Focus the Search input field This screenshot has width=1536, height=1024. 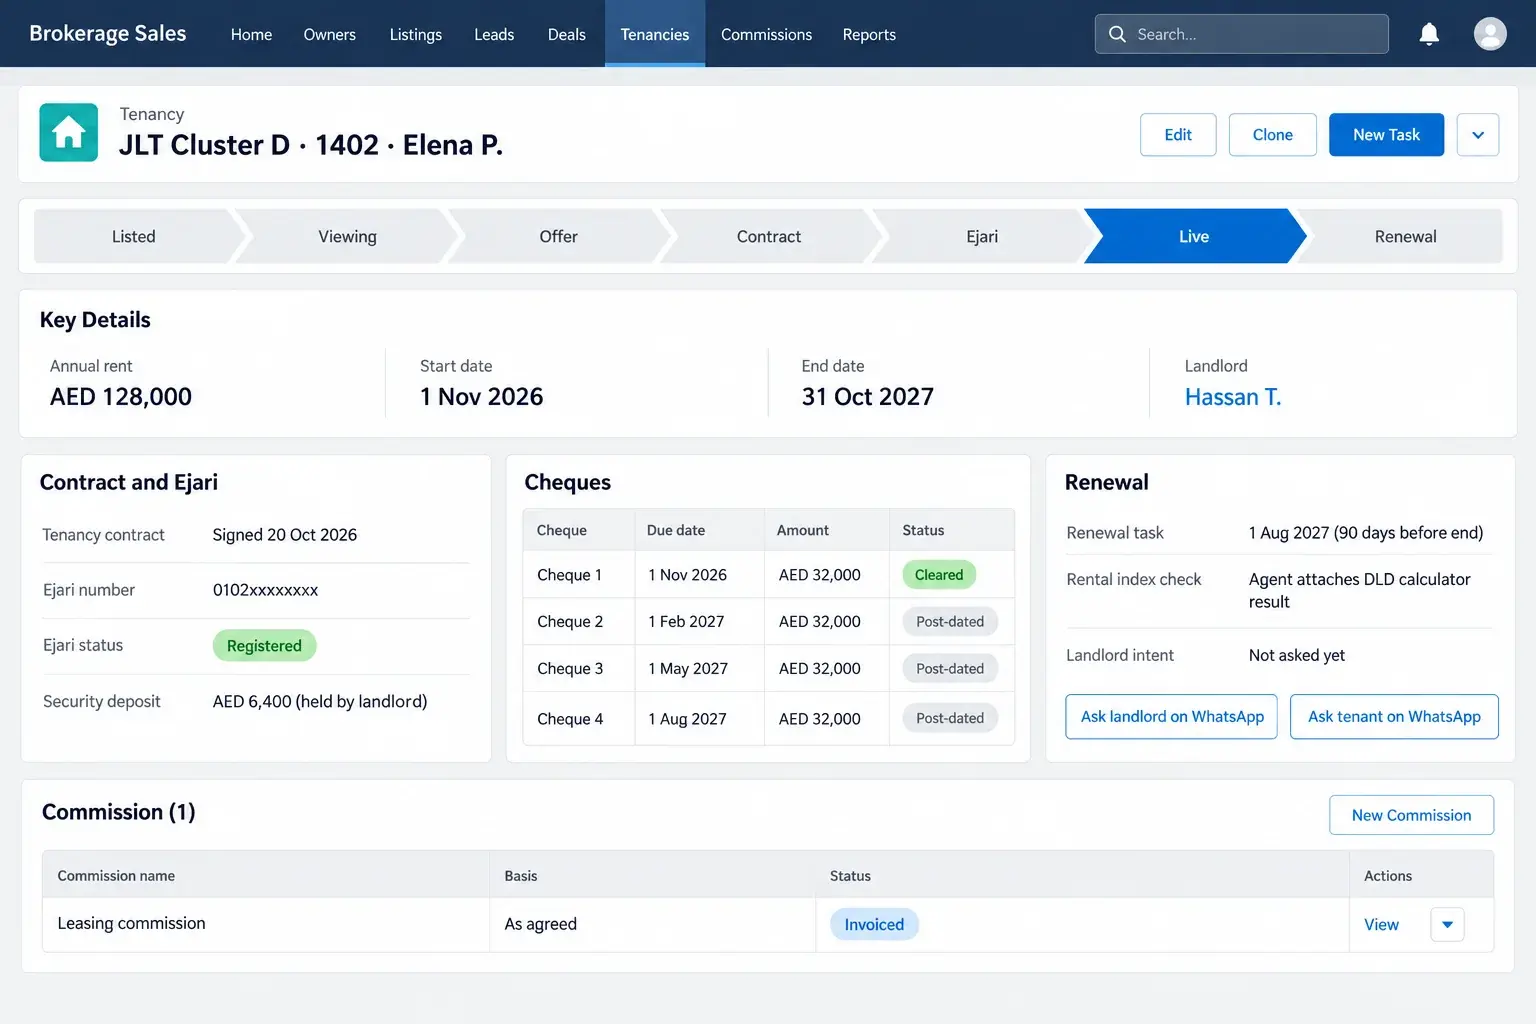pyautogui.click(x=1242, y=34)
